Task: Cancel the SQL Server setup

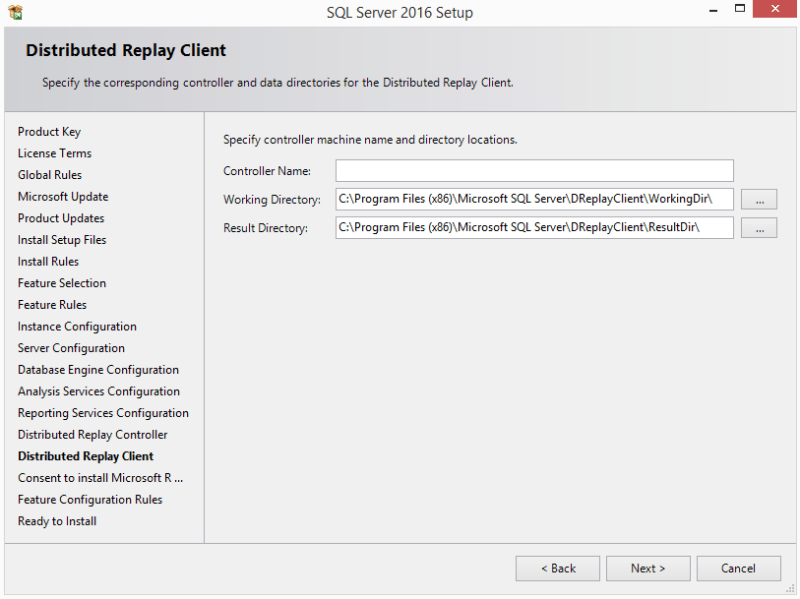Action: [x=738, y=568]
